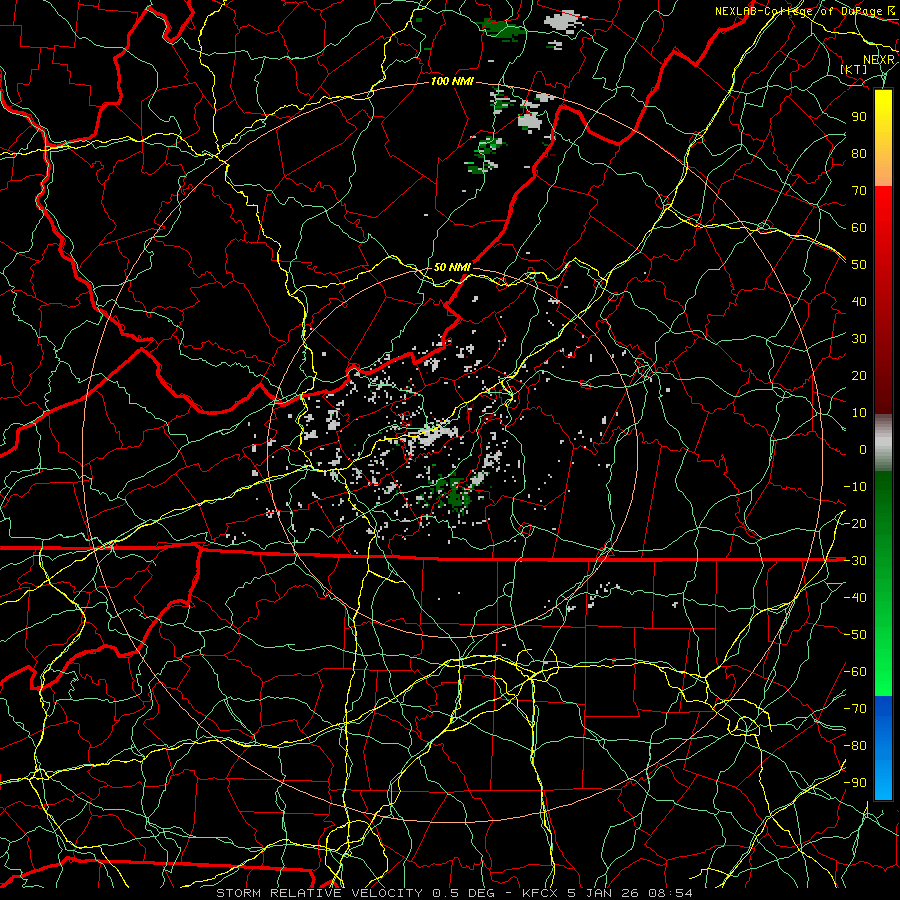This screenshot has height=900, width=900.
Task: Select the -70 value on velocity scale
Action: click(855, 709)
